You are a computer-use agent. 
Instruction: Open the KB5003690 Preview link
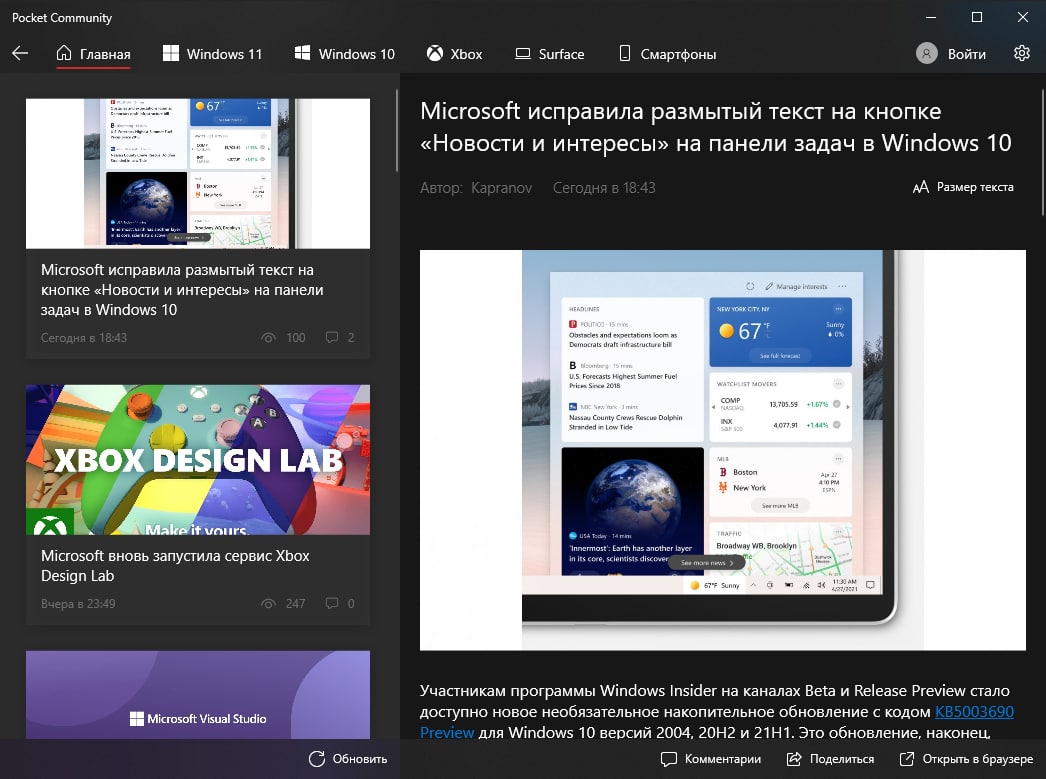pyautogui.click(x=974, y=712)
